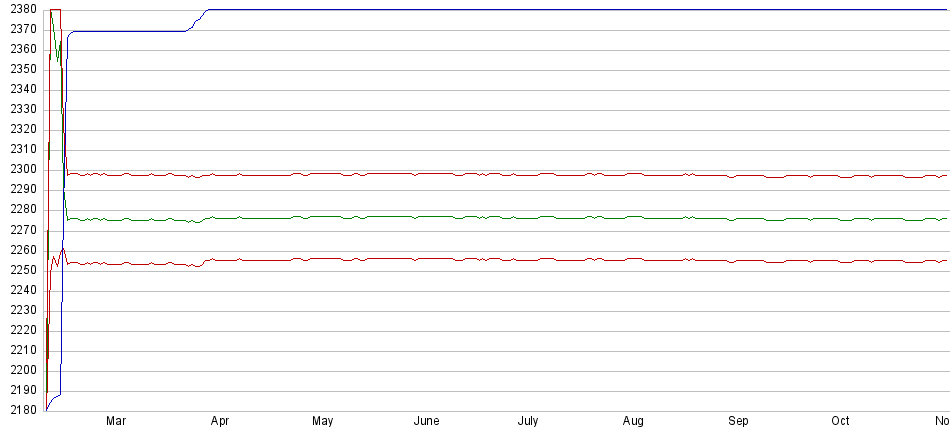Click the Sep label on the x-axis

coord(738,422)
